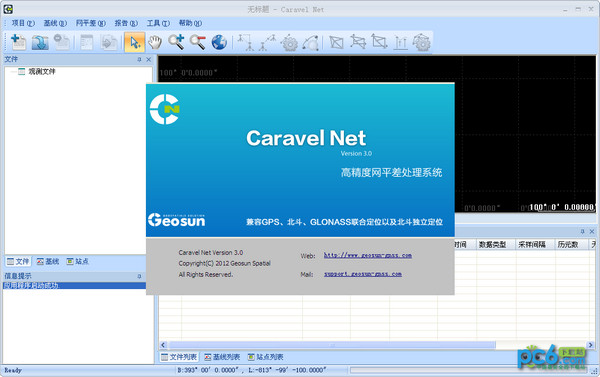The image size is (600, 377).
Task: Open the 帮助 menu
Action: pyautogui.click(x=190, y=23)
